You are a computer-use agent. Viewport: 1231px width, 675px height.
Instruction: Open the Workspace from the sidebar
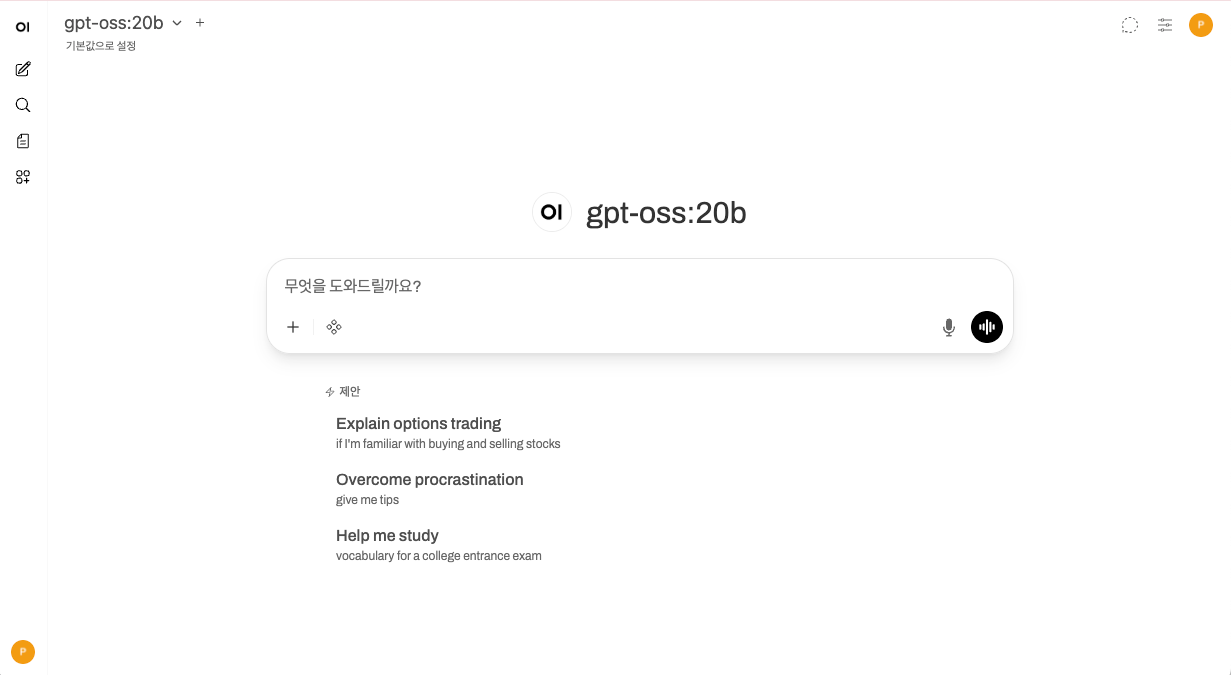coord(23,176)
